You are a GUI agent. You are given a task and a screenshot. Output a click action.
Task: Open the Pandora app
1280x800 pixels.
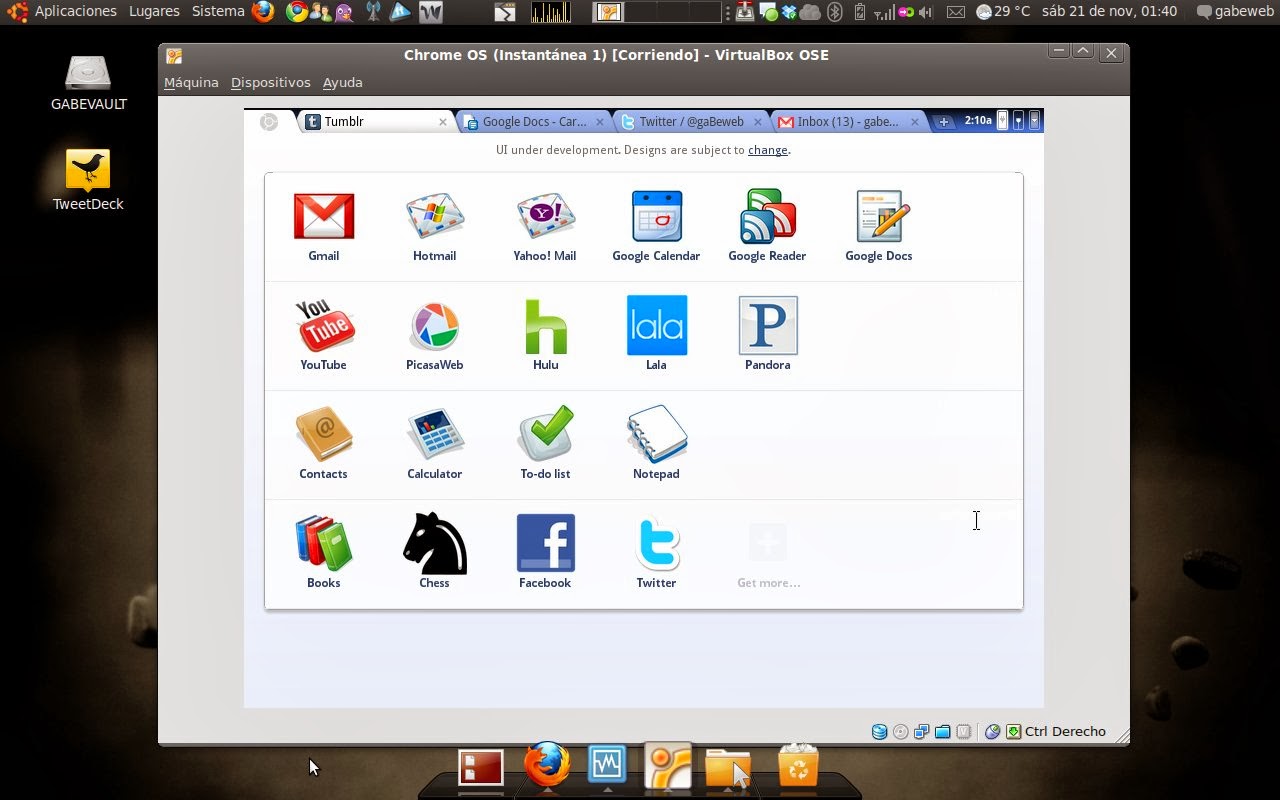[767, 325]
